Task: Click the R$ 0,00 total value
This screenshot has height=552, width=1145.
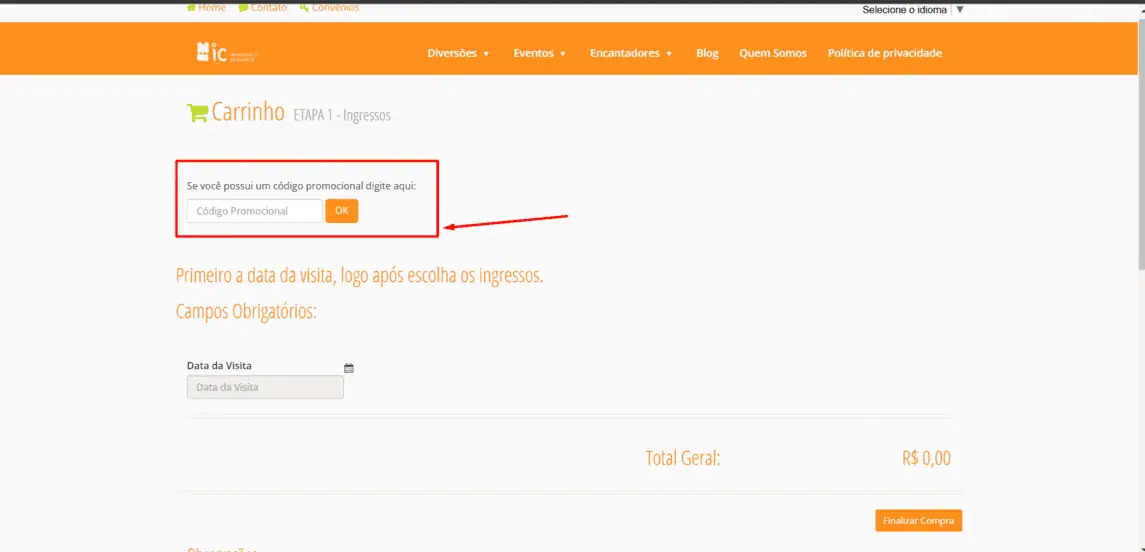Action: point(926,459)
